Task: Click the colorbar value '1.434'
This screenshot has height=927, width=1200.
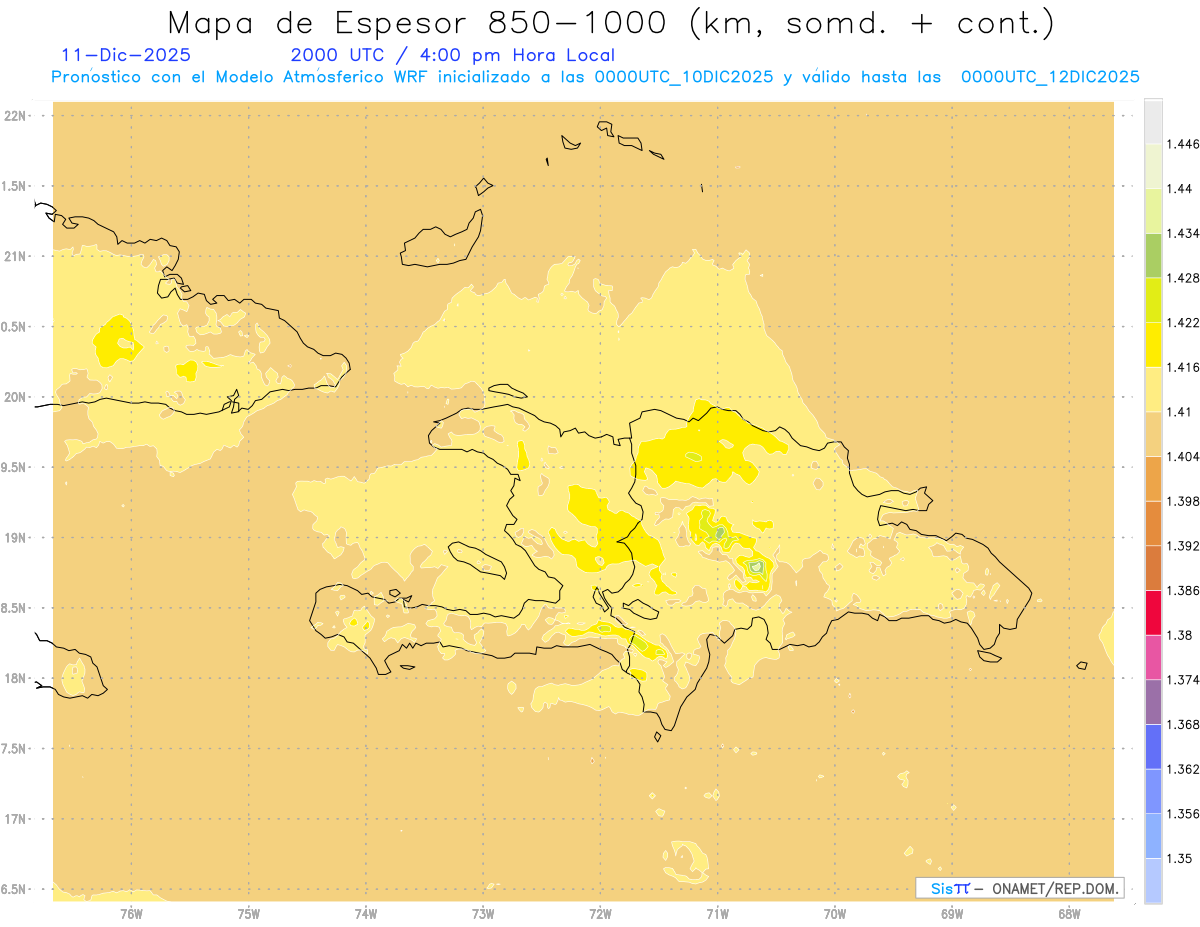Action: coord(1185,233)
